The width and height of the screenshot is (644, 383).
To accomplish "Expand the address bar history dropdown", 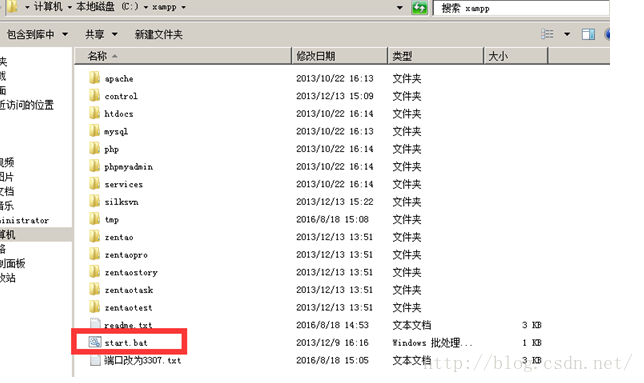I will pos(400,7).
